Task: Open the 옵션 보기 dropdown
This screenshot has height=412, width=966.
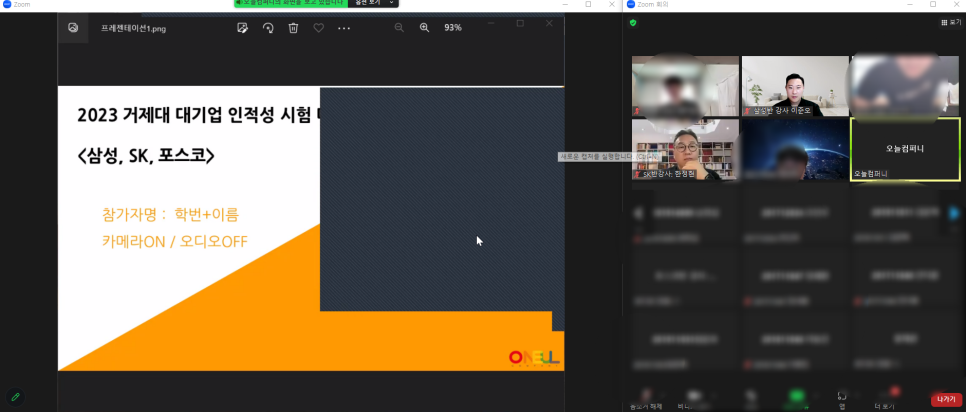Action: tap(373, 3)
